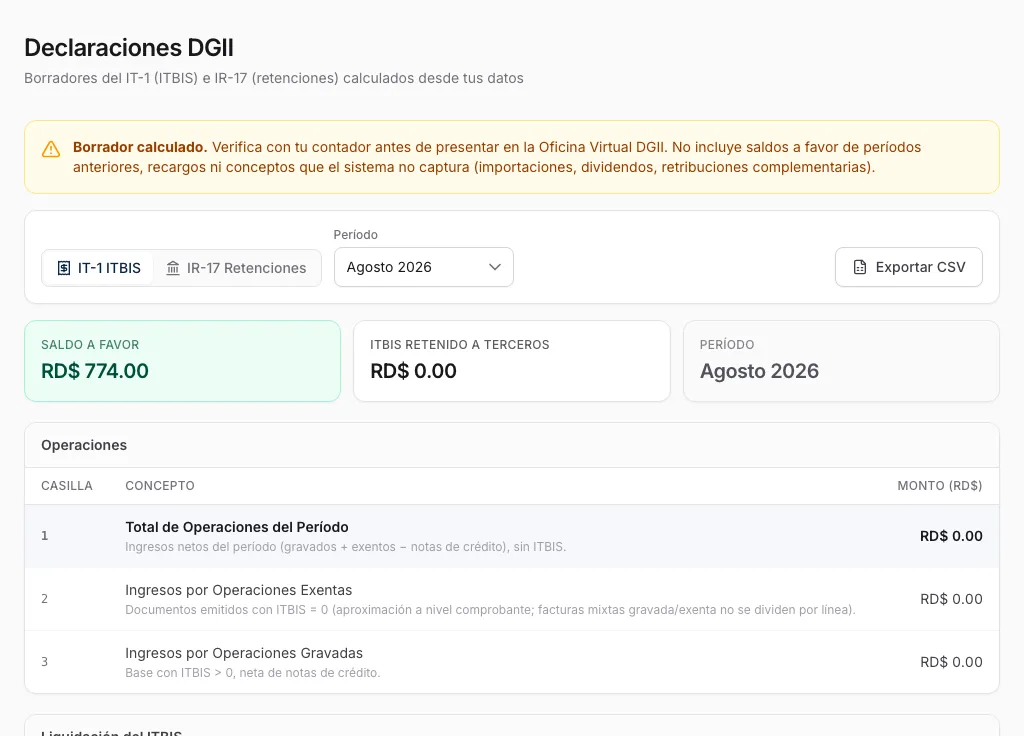Click the Operaciones section heading
The height and width of the screenshot is (736, 1024).
pos(84,445)
